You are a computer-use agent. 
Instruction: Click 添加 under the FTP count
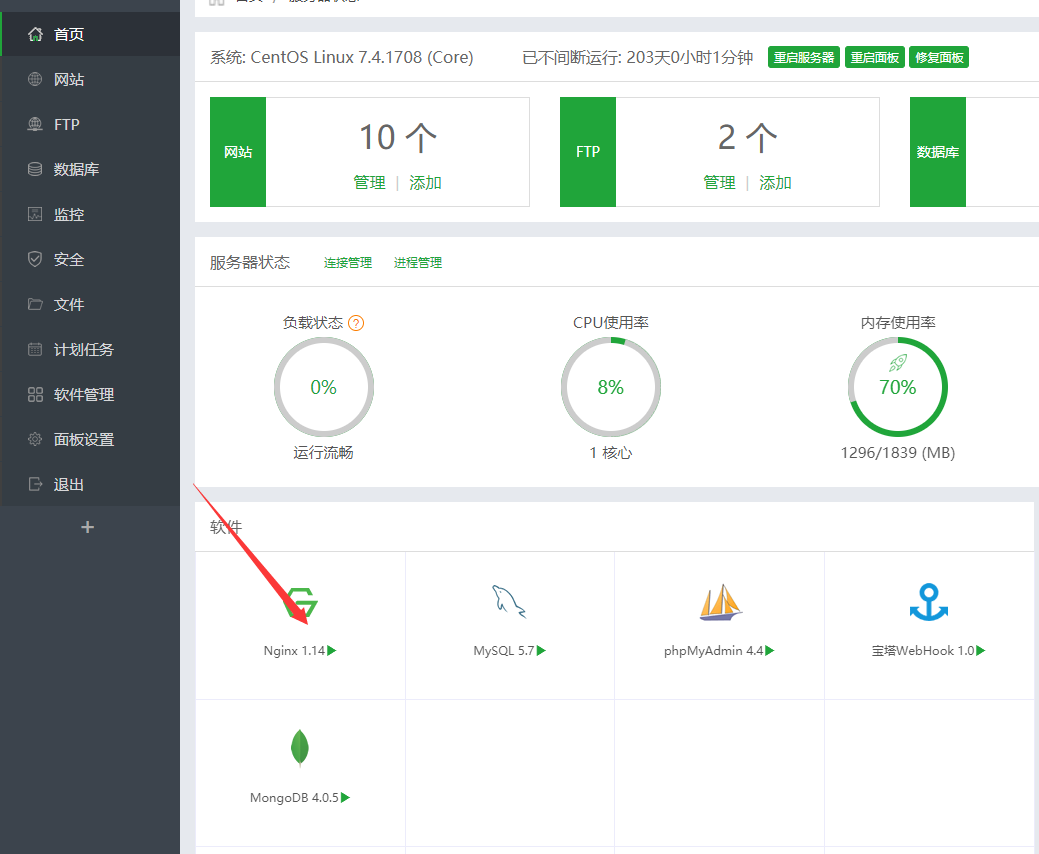click(775, 183)
